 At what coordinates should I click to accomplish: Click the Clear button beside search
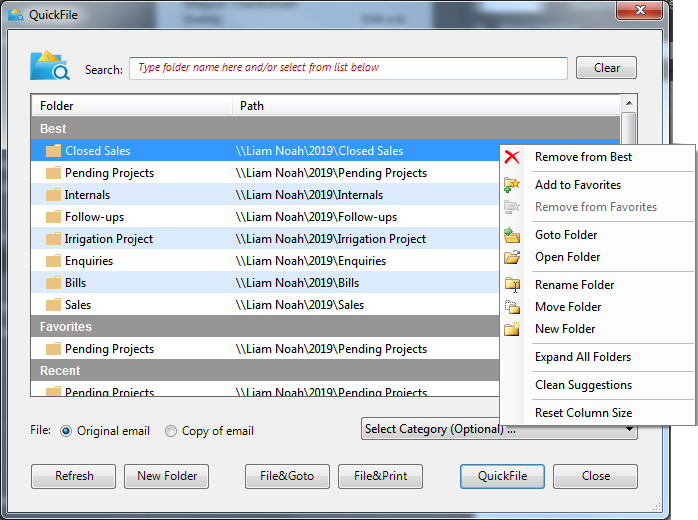(606, 68)
